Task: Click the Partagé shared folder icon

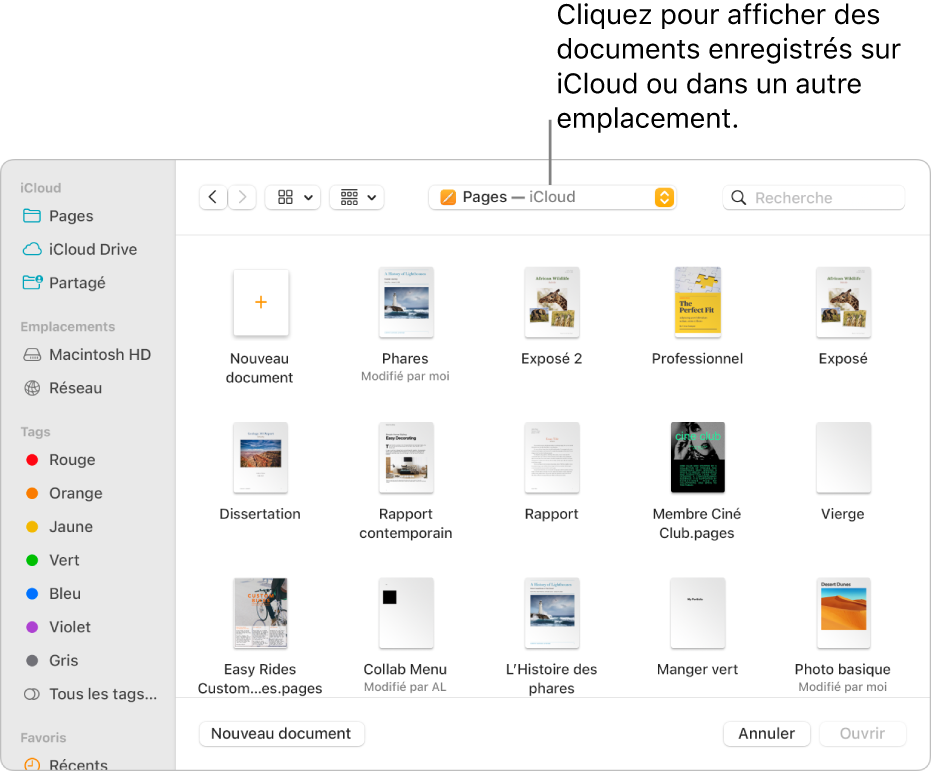Action: 32,282
